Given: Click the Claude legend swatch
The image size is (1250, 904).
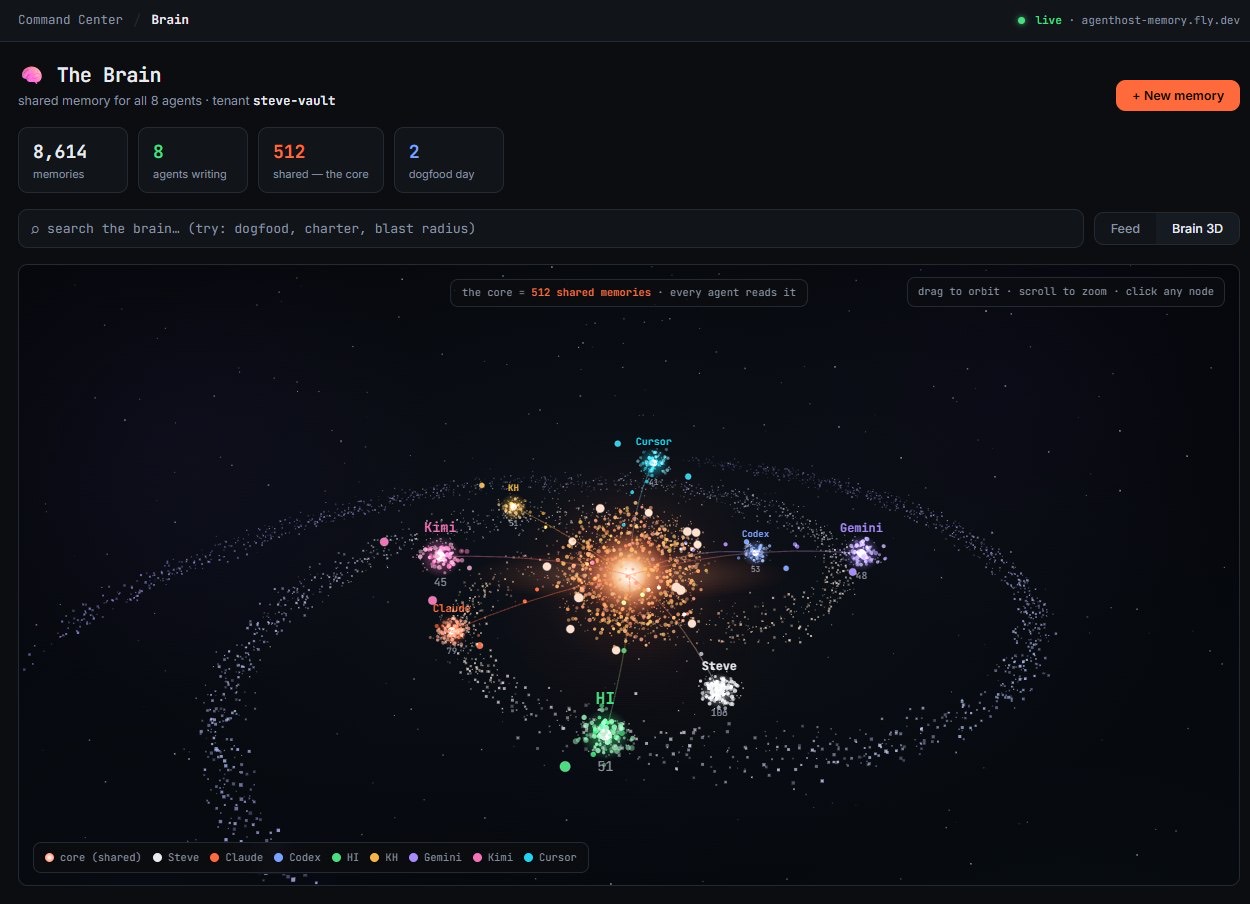Looking at the screenshot, I should [x=214, y=857].
